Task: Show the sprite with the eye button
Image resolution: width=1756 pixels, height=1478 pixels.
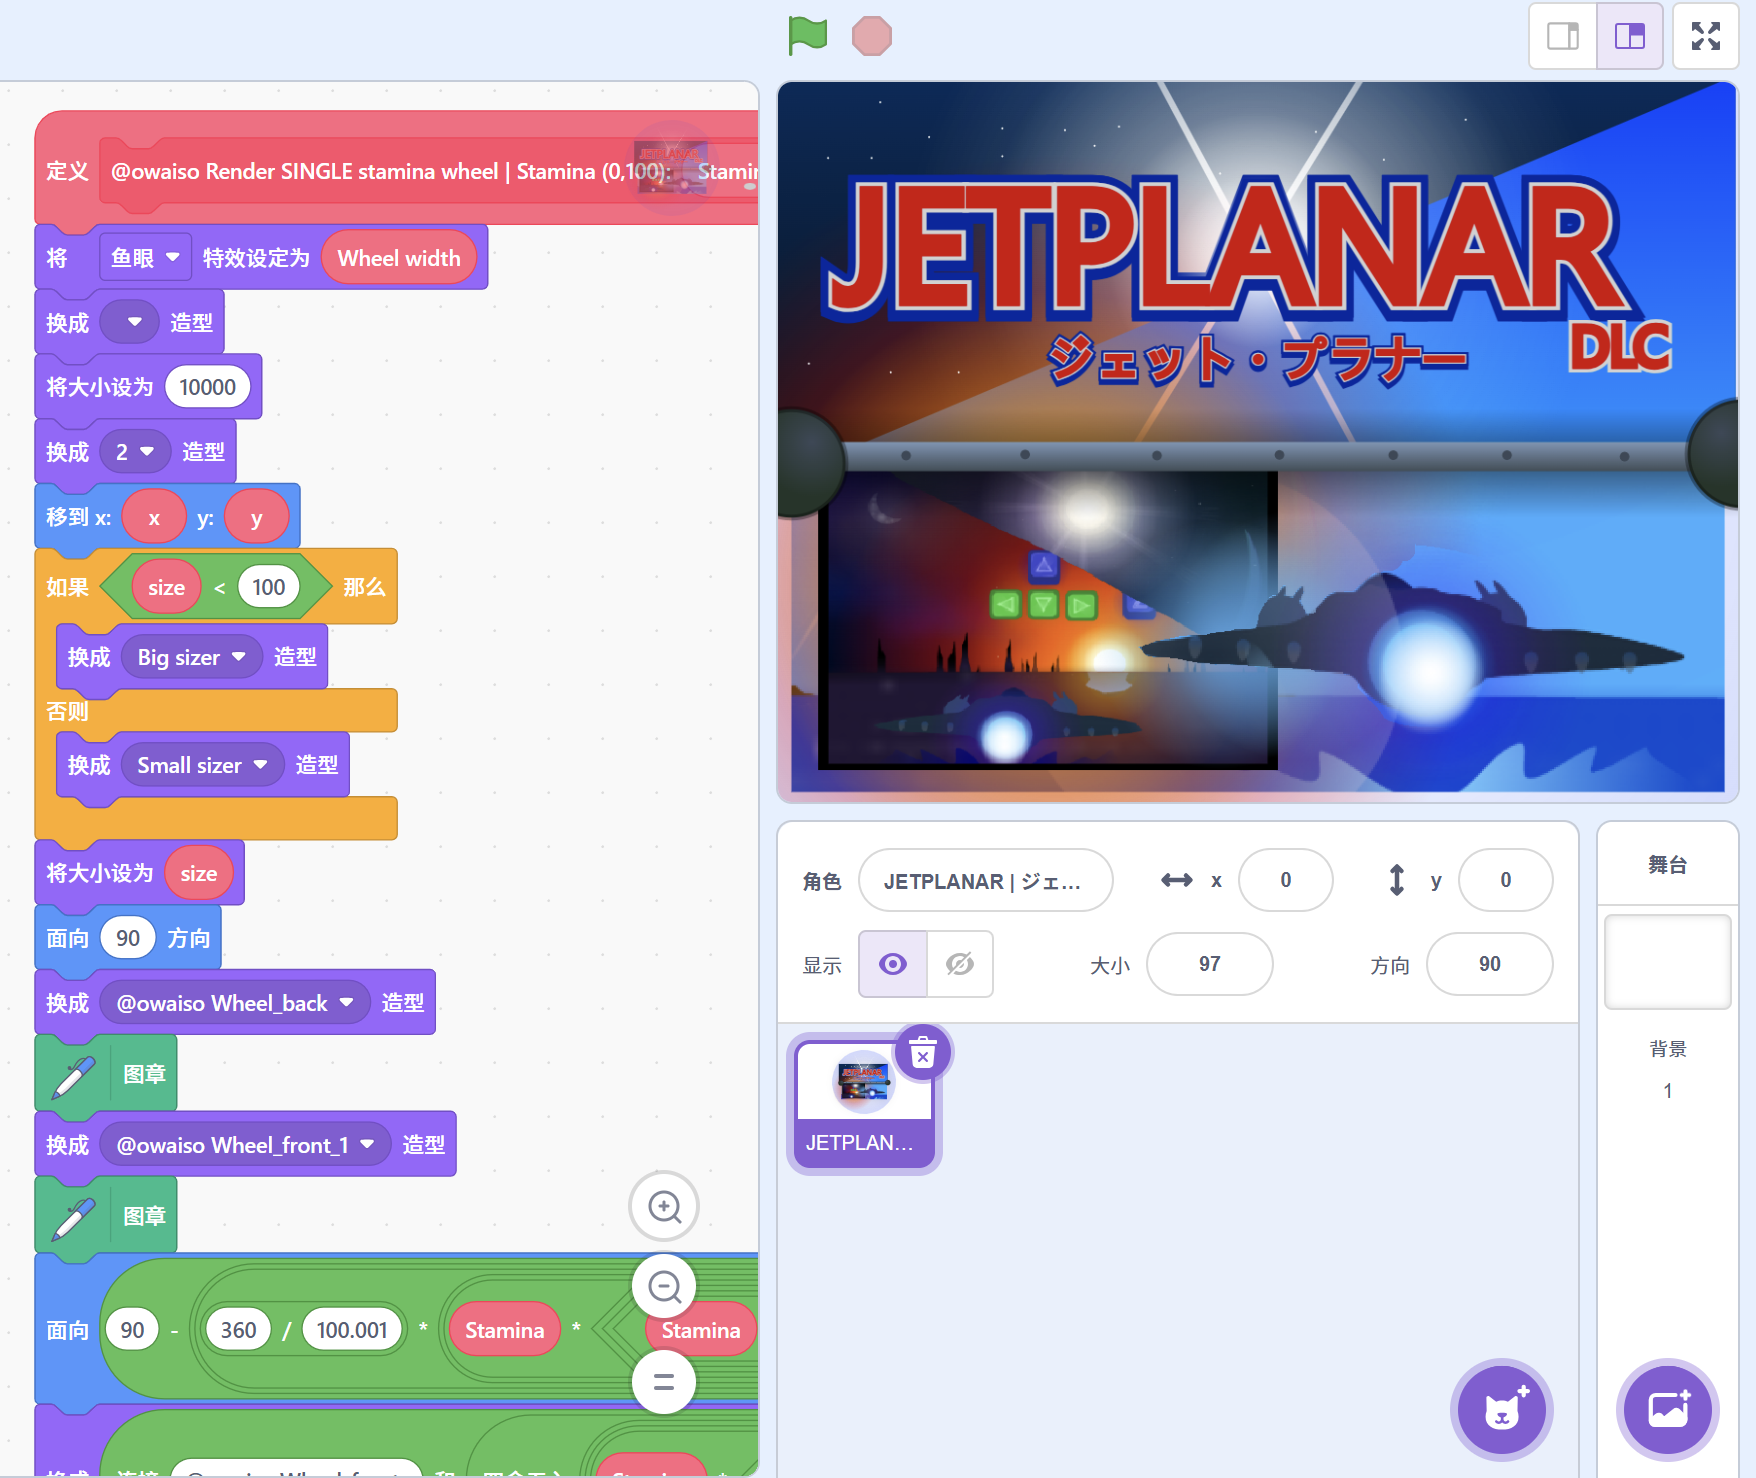Action: [x=893, y=964]
